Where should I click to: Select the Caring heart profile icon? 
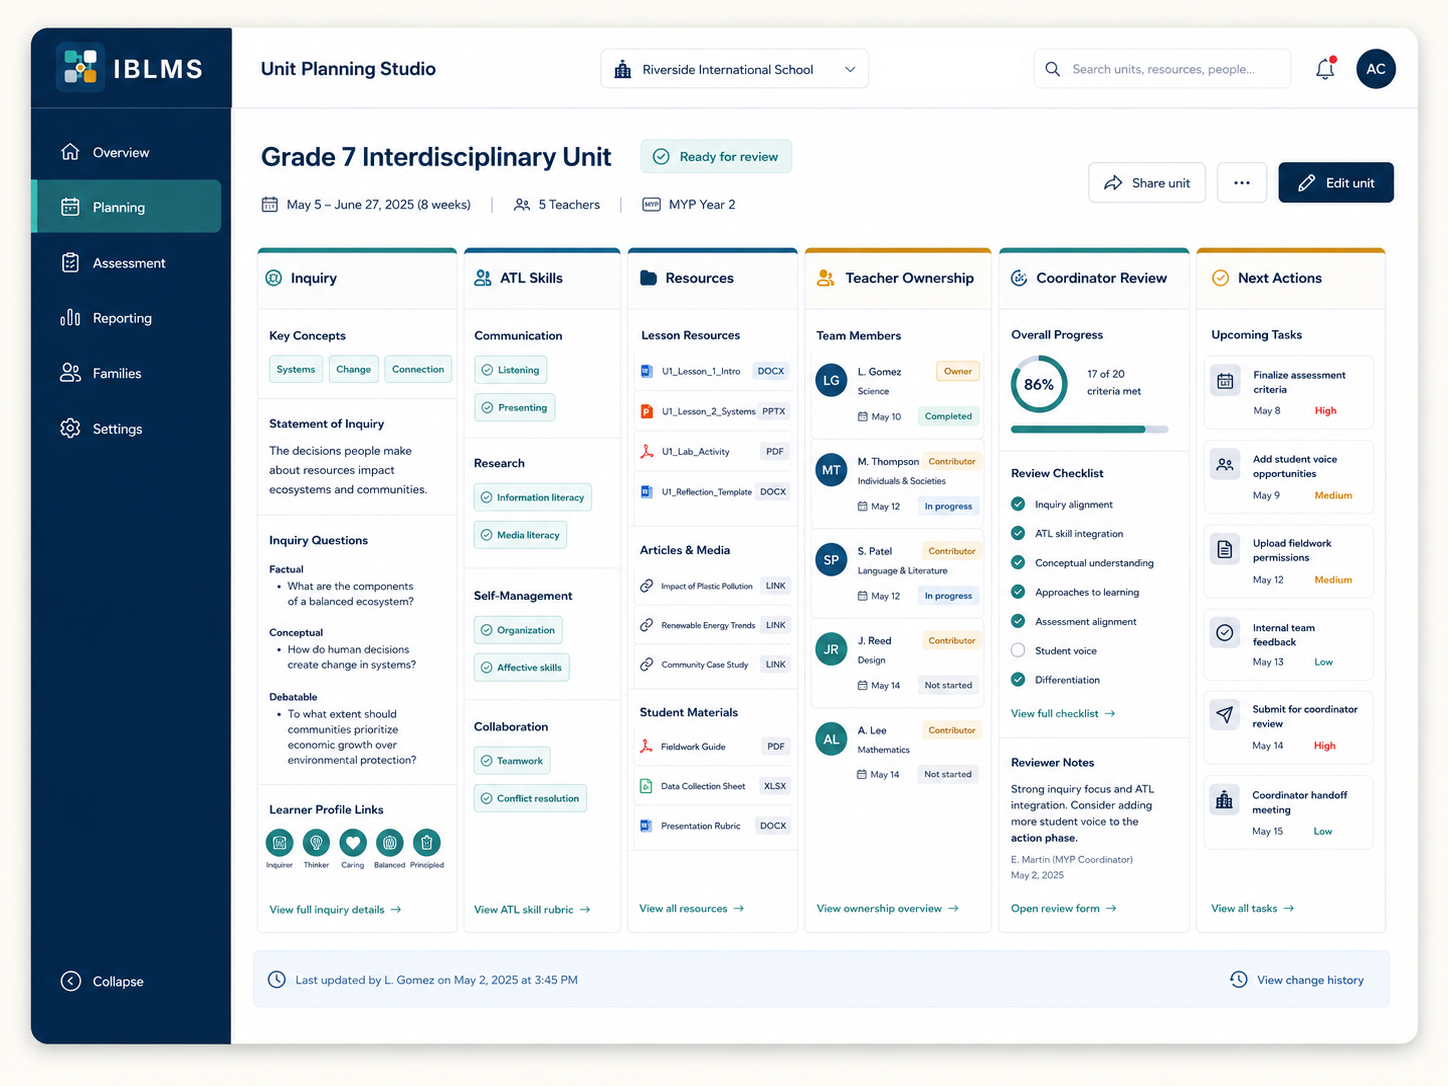tap(353, 842)
